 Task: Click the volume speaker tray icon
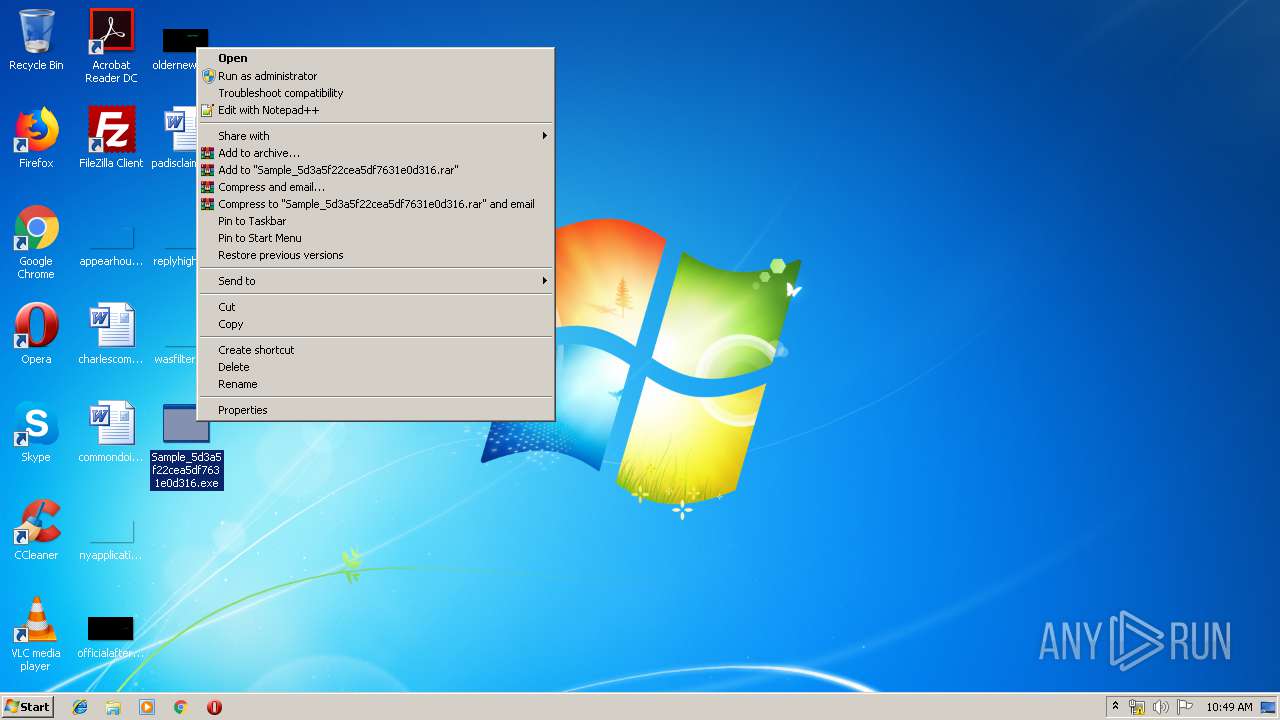click(x=1161, y=707)
